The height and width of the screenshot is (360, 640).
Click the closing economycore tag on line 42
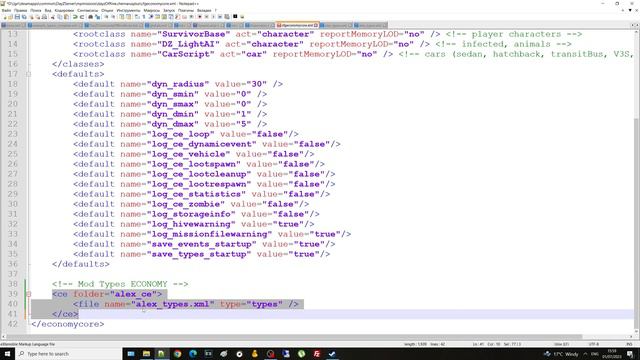point(68,324)
